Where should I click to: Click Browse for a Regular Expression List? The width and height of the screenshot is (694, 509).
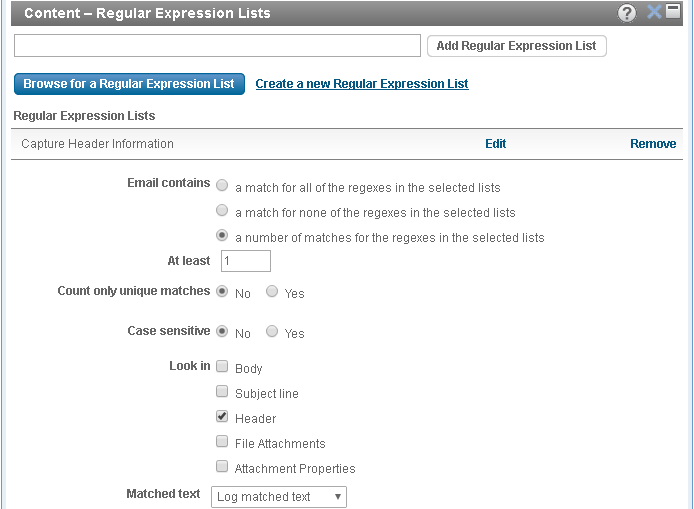pos(129,84)
